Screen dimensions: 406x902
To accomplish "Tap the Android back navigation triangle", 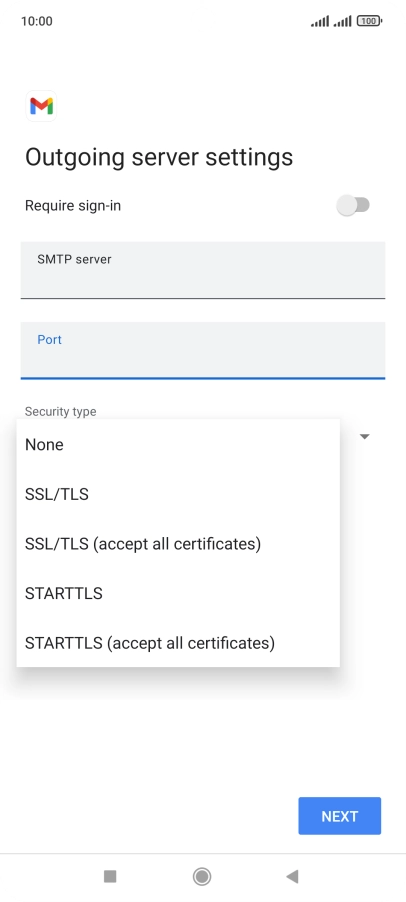I will (292, 876).
